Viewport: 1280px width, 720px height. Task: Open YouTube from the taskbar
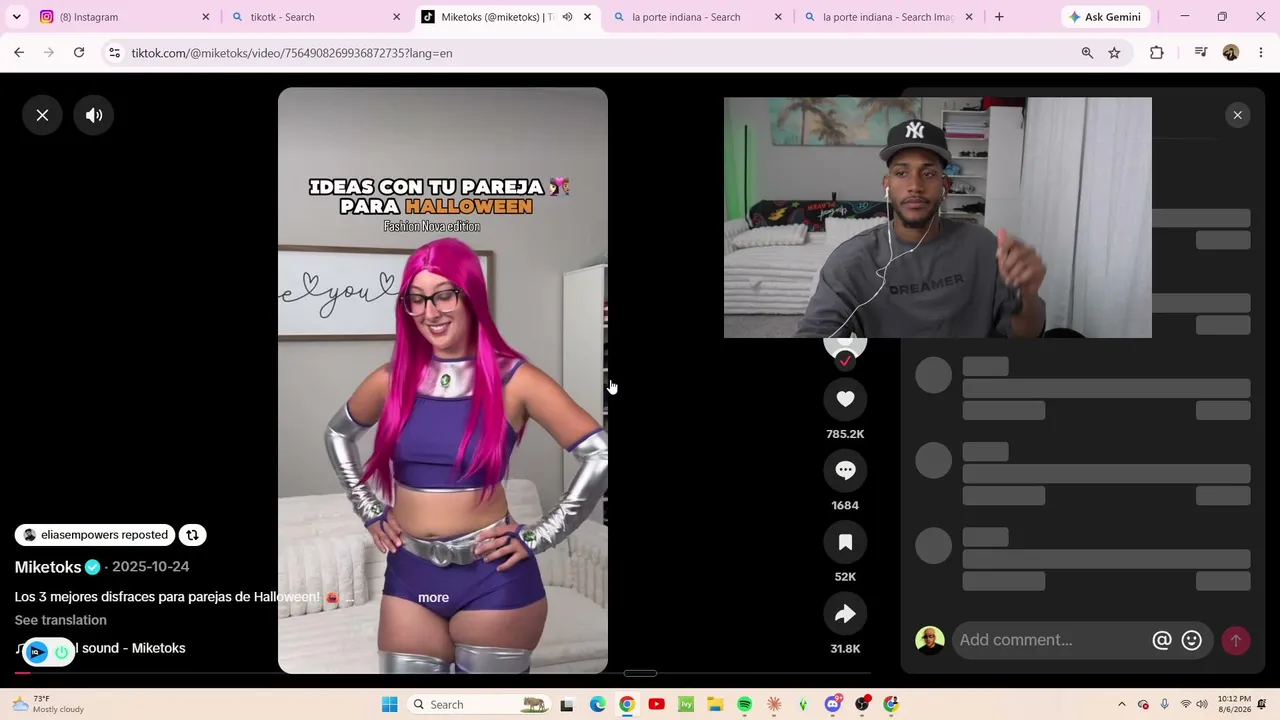[656, 704]
